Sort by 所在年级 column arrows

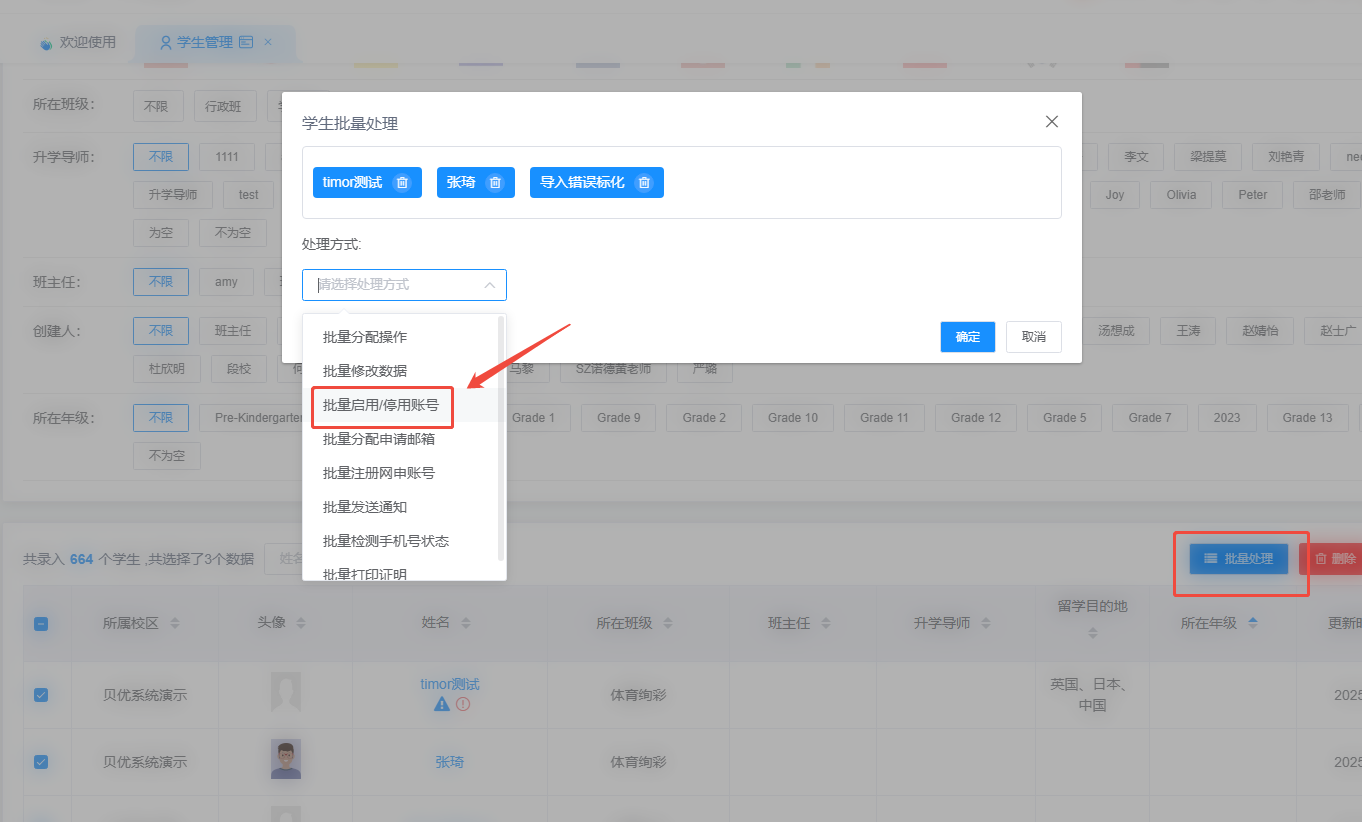pos(1253,623)
